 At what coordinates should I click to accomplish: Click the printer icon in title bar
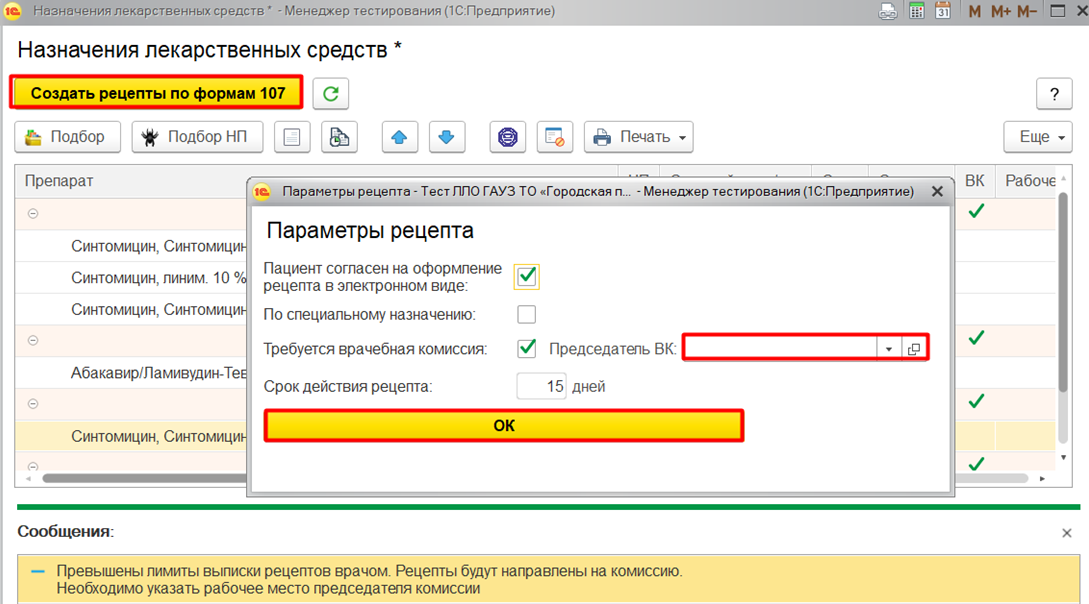[888, 12]
